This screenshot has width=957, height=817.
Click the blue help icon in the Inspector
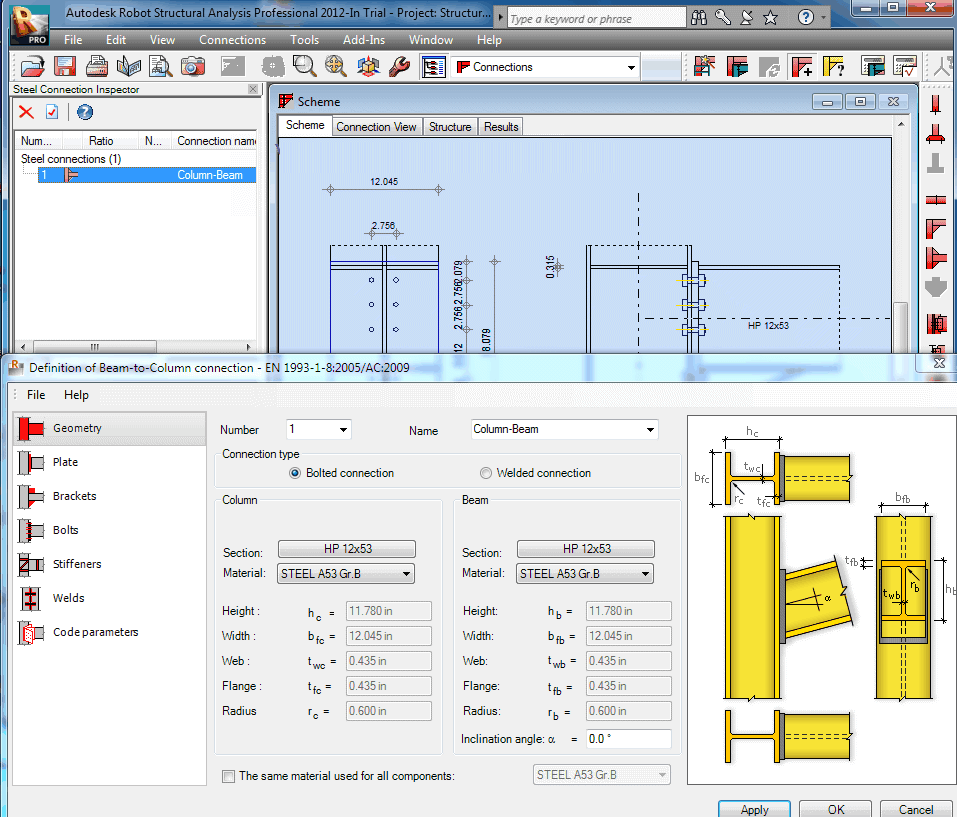click(85, 112)
